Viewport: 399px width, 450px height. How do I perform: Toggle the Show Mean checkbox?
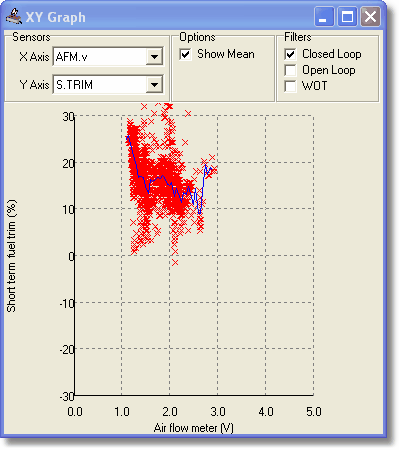pyautogui.click(x=185, y=54)
